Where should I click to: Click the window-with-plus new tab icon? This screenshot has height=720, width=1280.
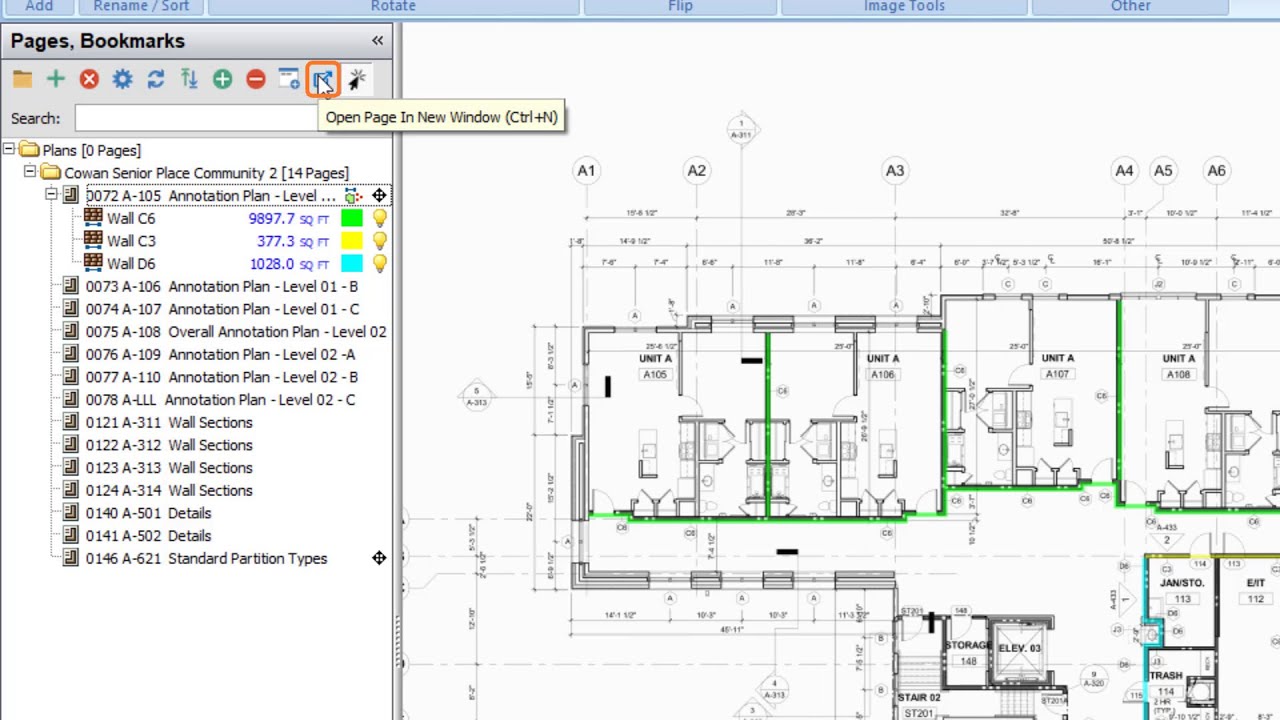tap(289, 79)
